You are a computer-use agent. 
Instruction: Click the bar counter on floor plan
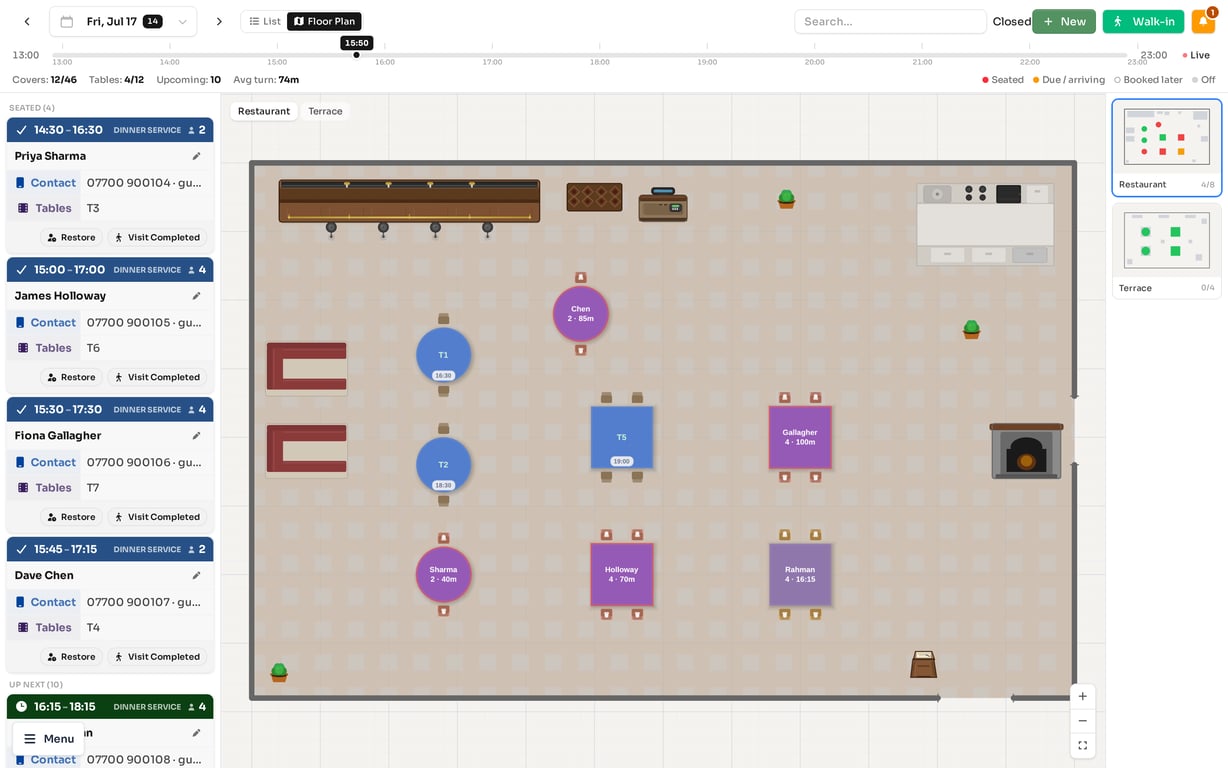[x=409, y=201]
